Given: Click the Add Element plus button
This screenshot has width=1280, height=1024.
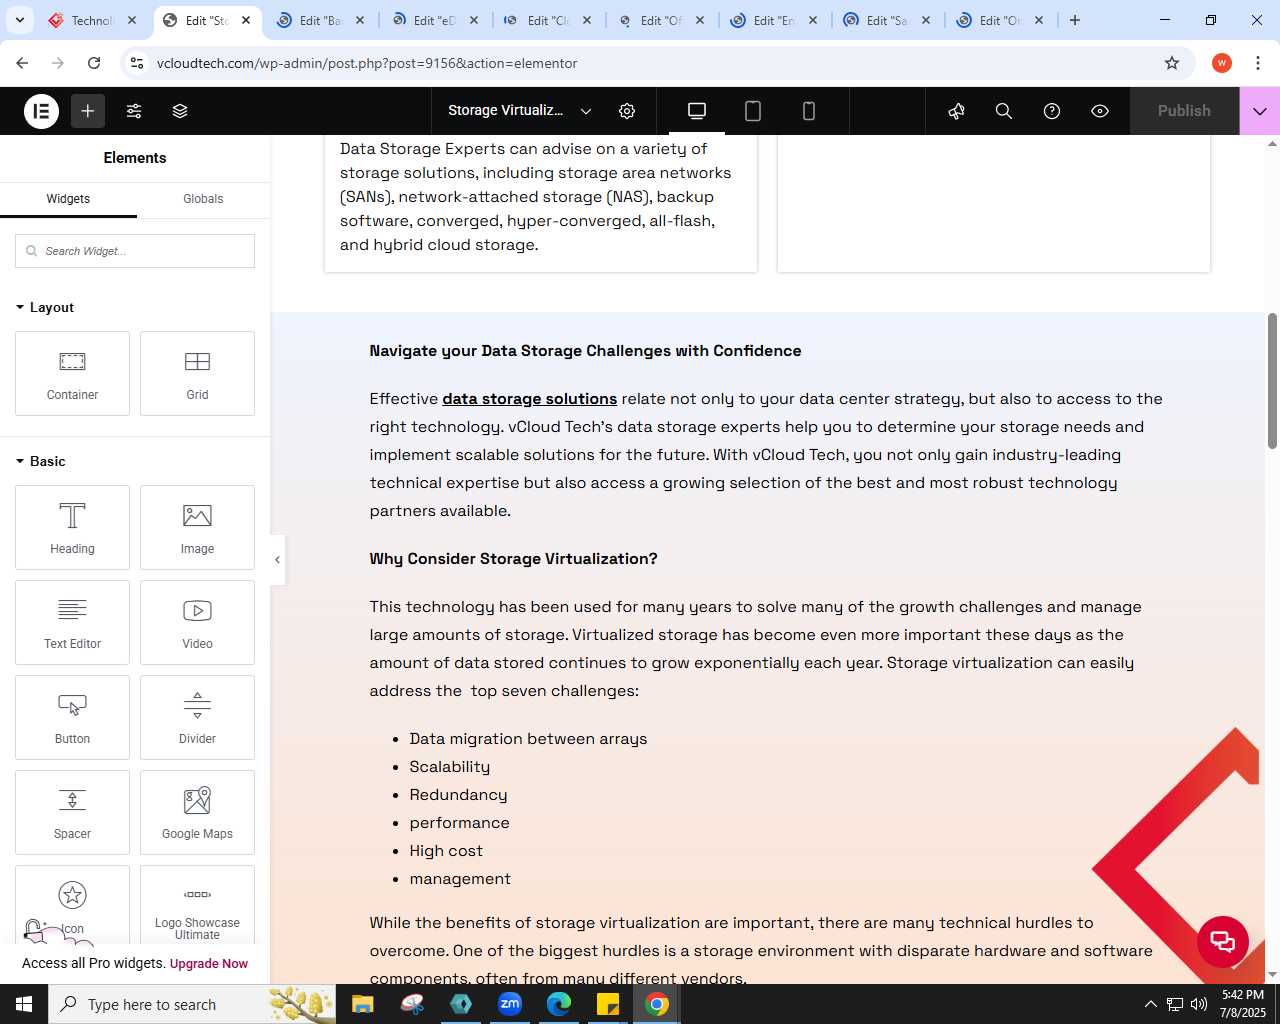Looking at the screenshot, I should tap(88, 111).
